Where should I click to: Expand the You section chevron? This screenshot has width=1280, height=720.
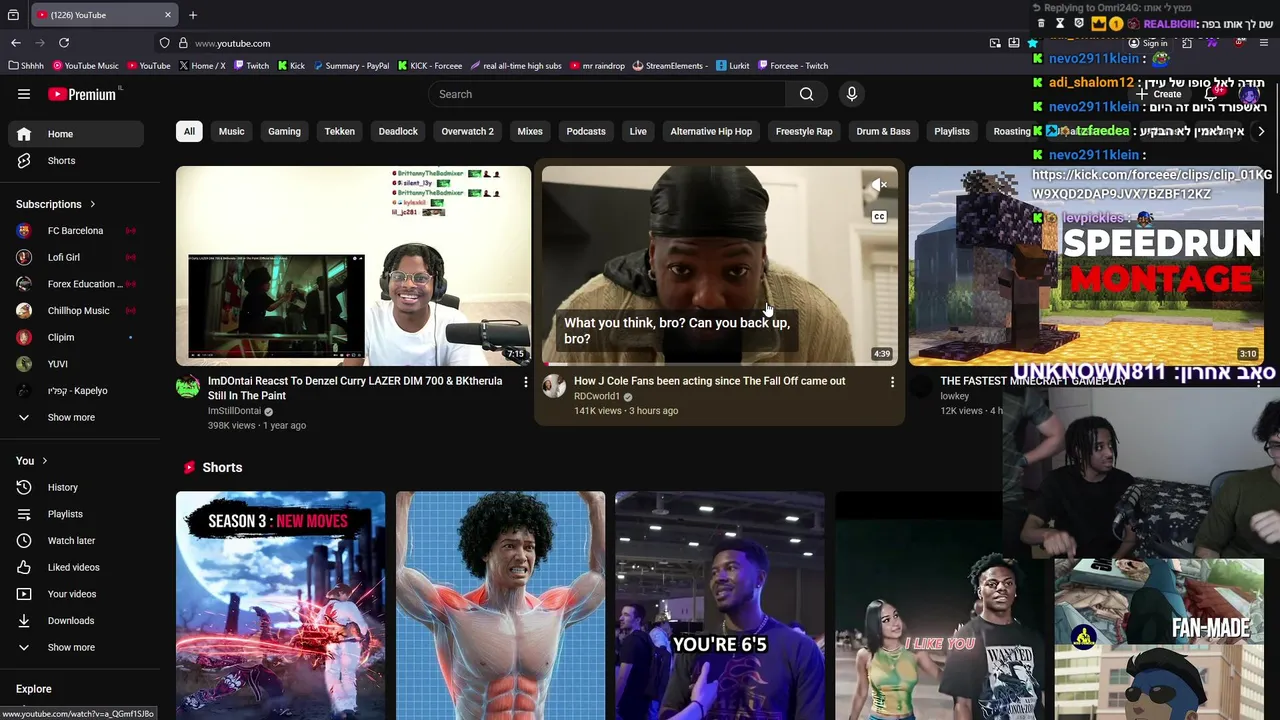[x=44, y=461]
